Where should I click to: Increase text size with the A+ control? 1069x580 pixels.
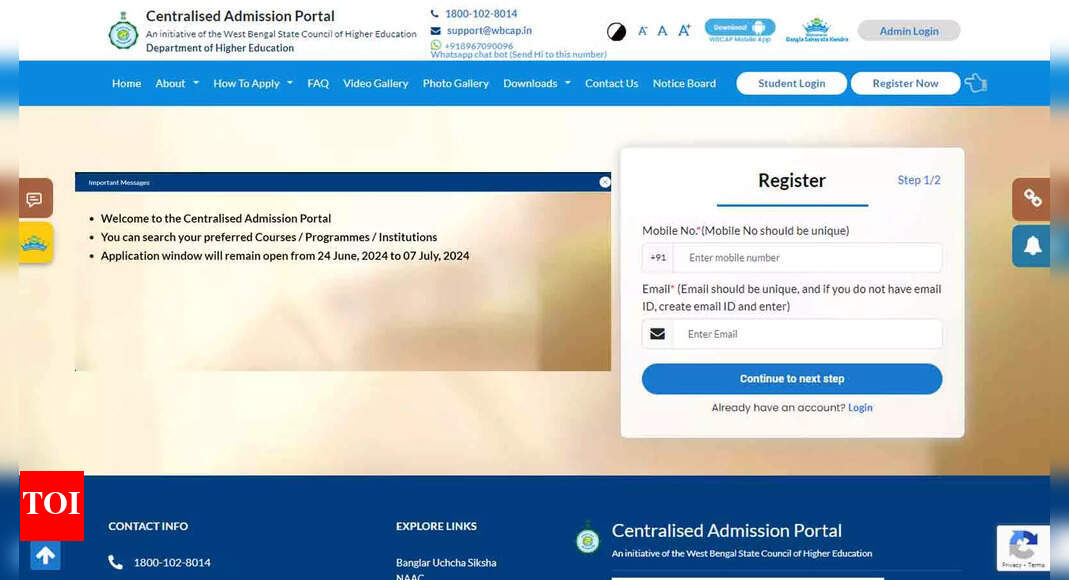[684, 31]
